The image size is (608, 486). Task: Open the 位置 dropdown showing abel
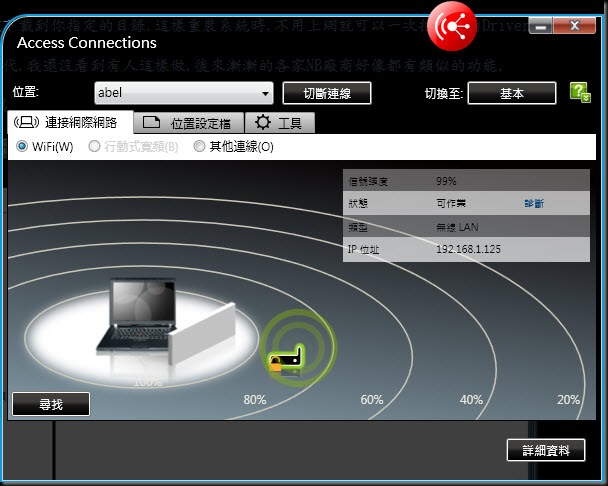tap(184, 93)
